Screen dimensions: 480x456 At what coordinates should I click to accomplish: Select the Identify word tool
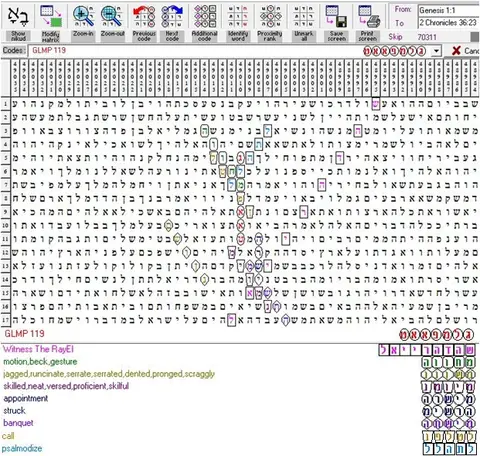pyautogui.click(x=238, y=16)
